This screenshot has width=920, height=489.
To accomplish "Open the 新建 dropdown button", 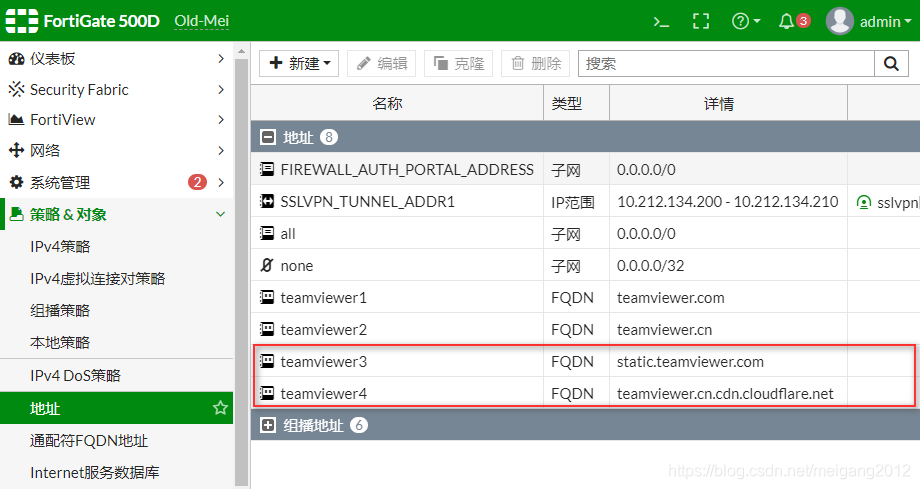I will [299, 63].
